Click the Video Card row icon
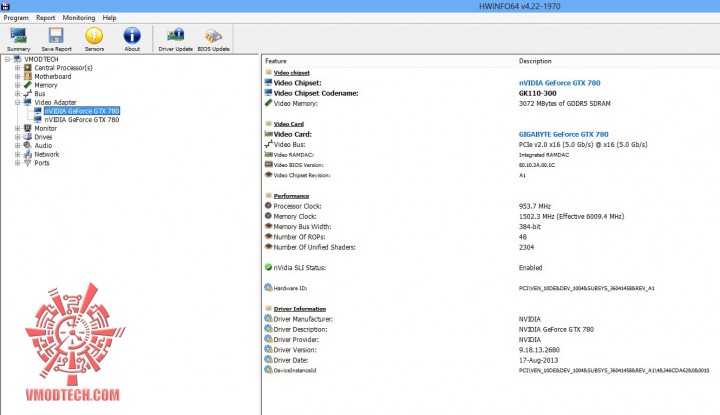This screenshot has width=720, height=415. (269, 134)
